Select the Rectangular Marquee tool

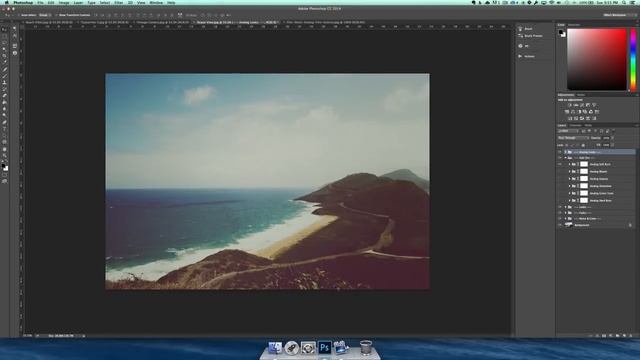coord(4,36)
